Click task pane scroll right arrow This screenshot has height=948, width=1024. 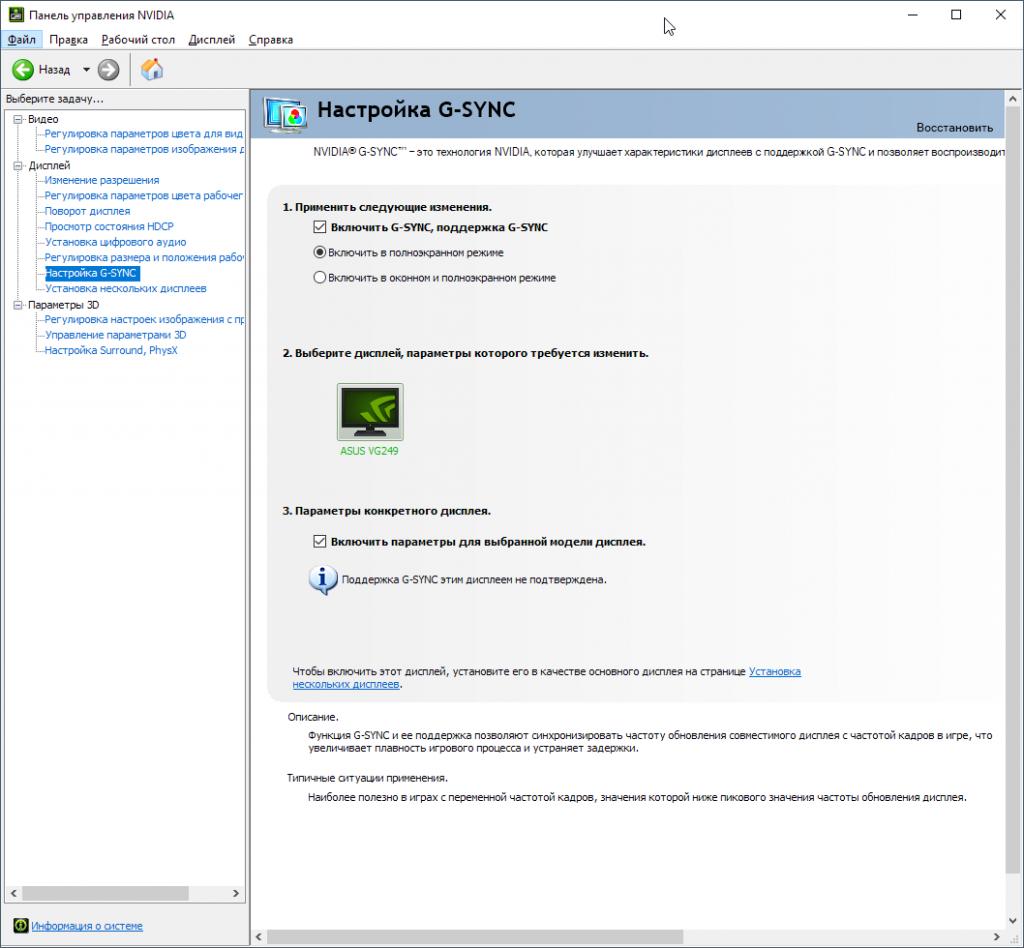pyautogui.click(x=236, y=893)
